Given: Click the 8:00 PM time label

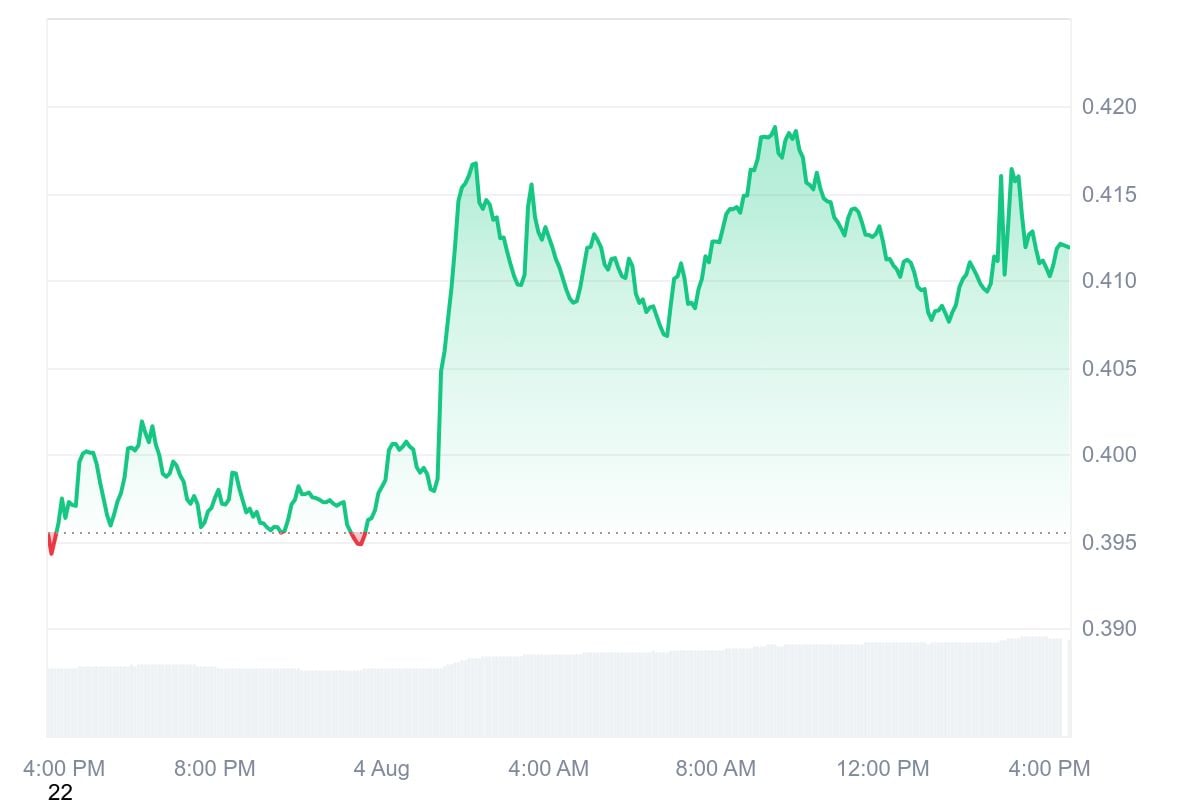Looking at the screenshot, I should [214, 769].
